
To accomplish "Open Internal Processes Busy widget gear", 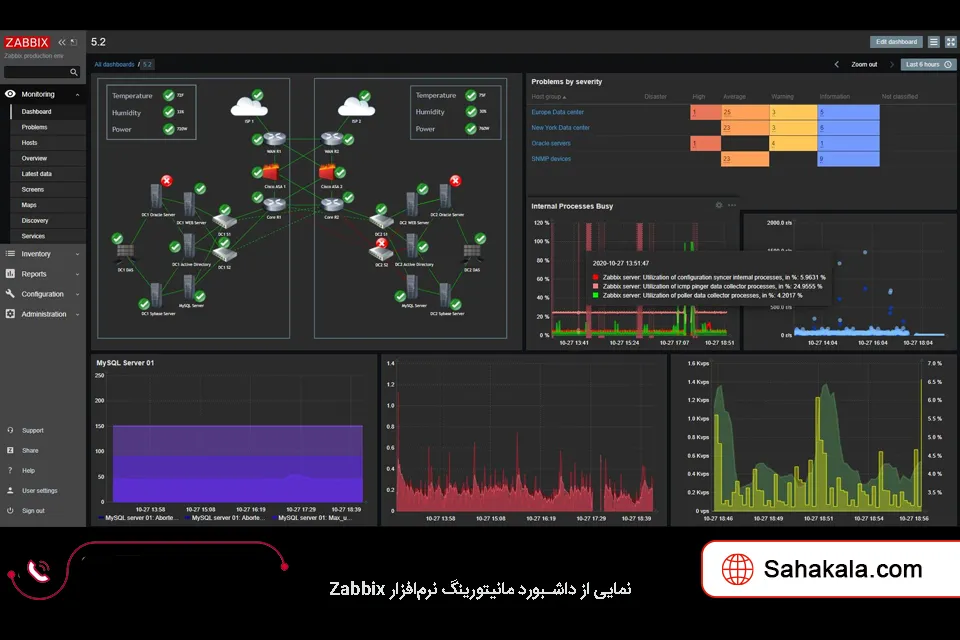I will tap(719, 206).
